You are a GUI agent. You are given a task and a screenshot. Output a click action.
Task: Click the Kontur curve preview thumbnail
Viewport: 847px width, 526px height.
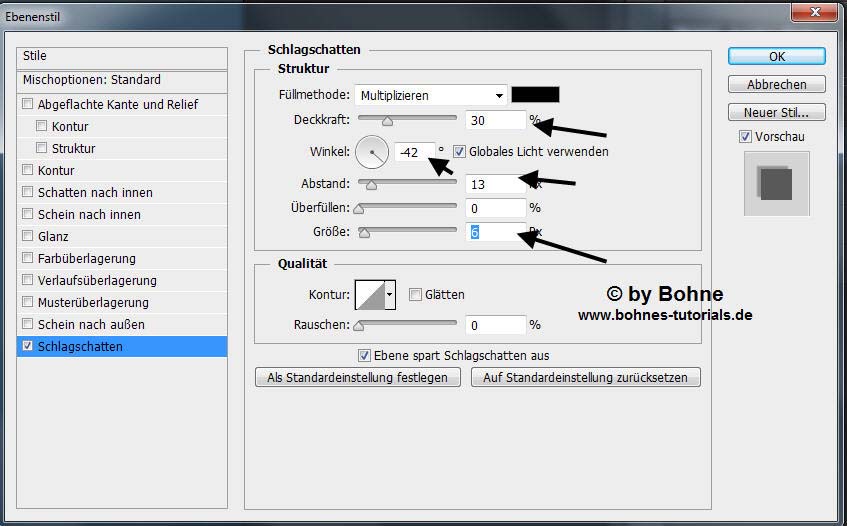pos(370,294)
